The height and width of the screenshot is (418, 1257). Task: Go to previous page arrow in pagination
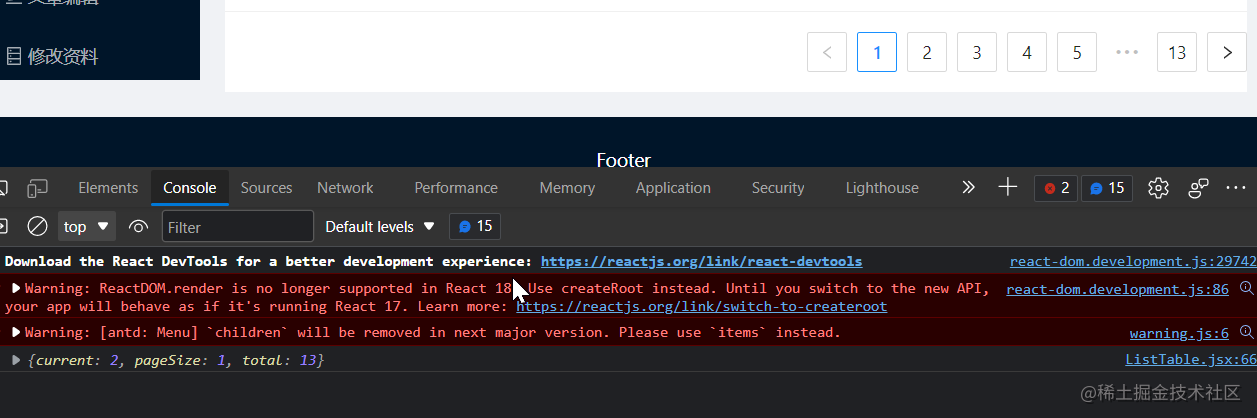(827, 52)
